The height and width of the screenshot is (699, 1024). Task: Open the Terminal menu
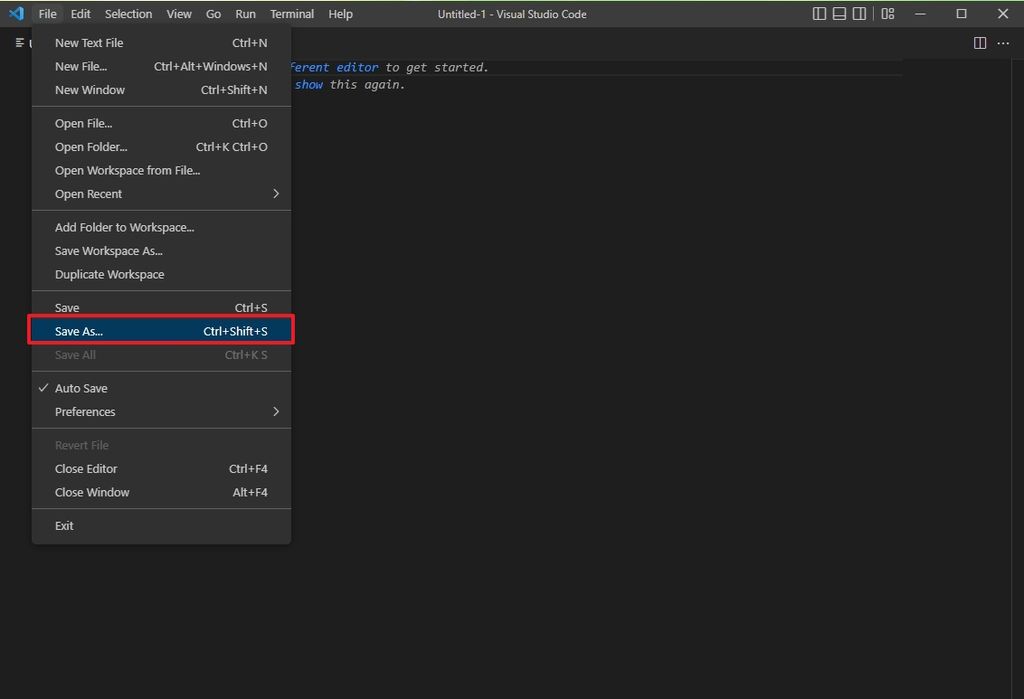(x=291, y=13)
